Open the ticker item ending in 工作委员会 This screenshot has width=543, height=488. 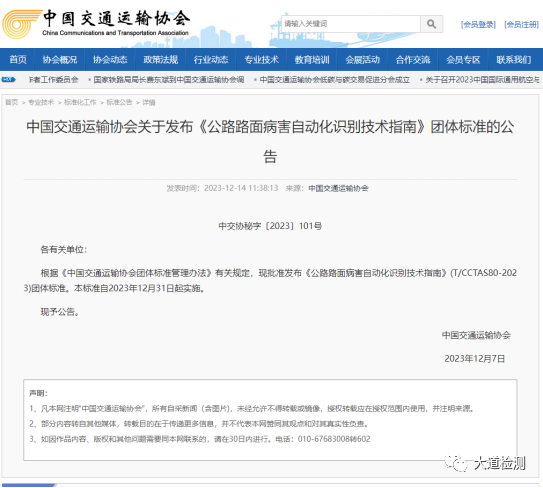pos(53,80)
